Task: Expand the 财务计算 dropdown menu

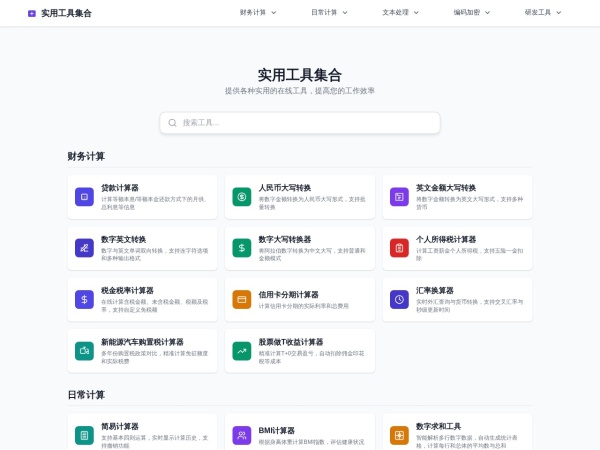Action: (x=258, y=13)
